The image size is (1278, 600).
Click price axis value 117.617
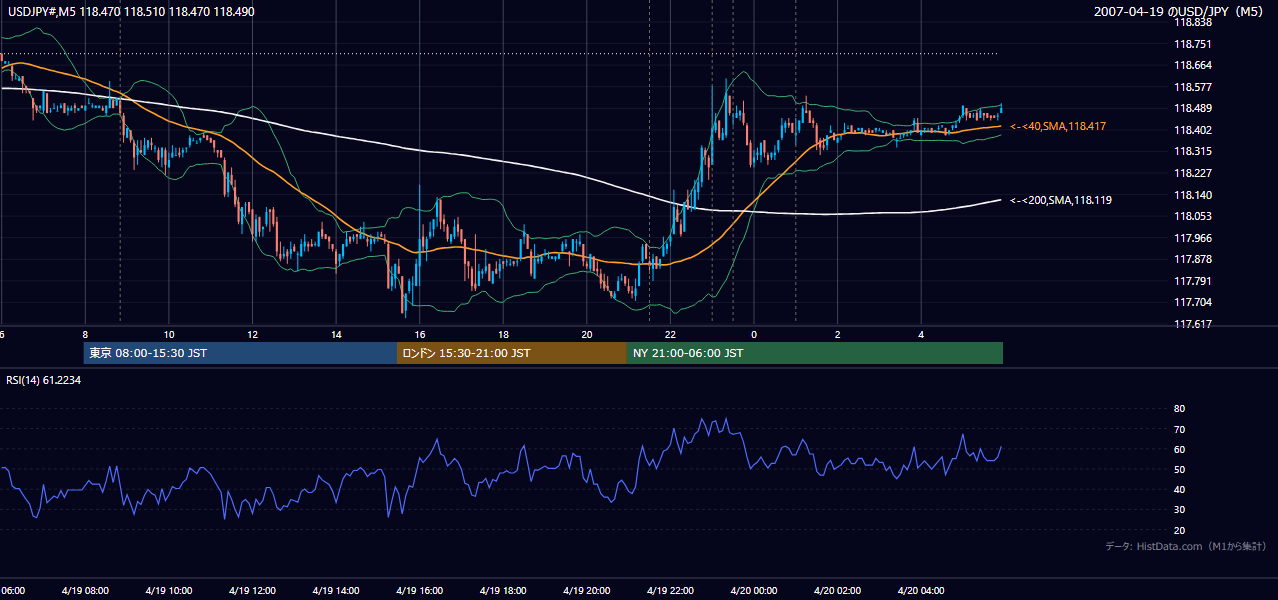[x=1193, y=325]
